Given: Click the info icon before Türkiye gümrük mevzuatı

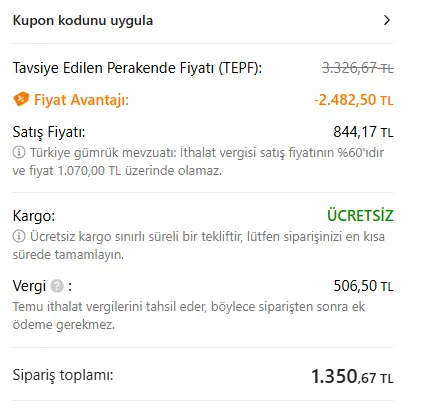Looking at the screenshot, I should (19, 152).
